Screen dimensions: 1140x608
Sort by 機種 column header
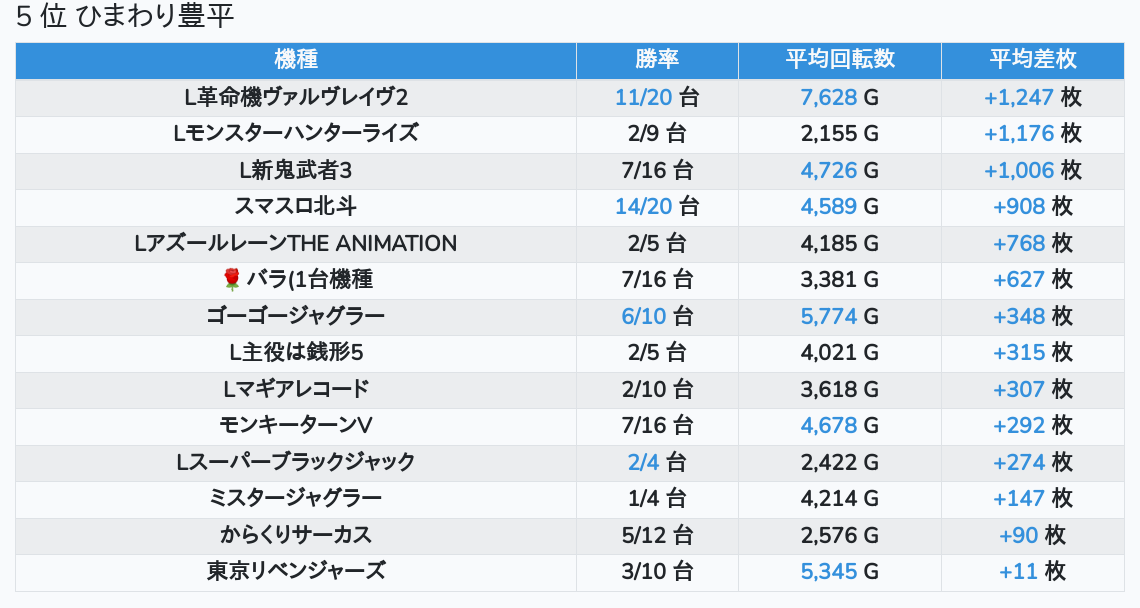point(295,60)
